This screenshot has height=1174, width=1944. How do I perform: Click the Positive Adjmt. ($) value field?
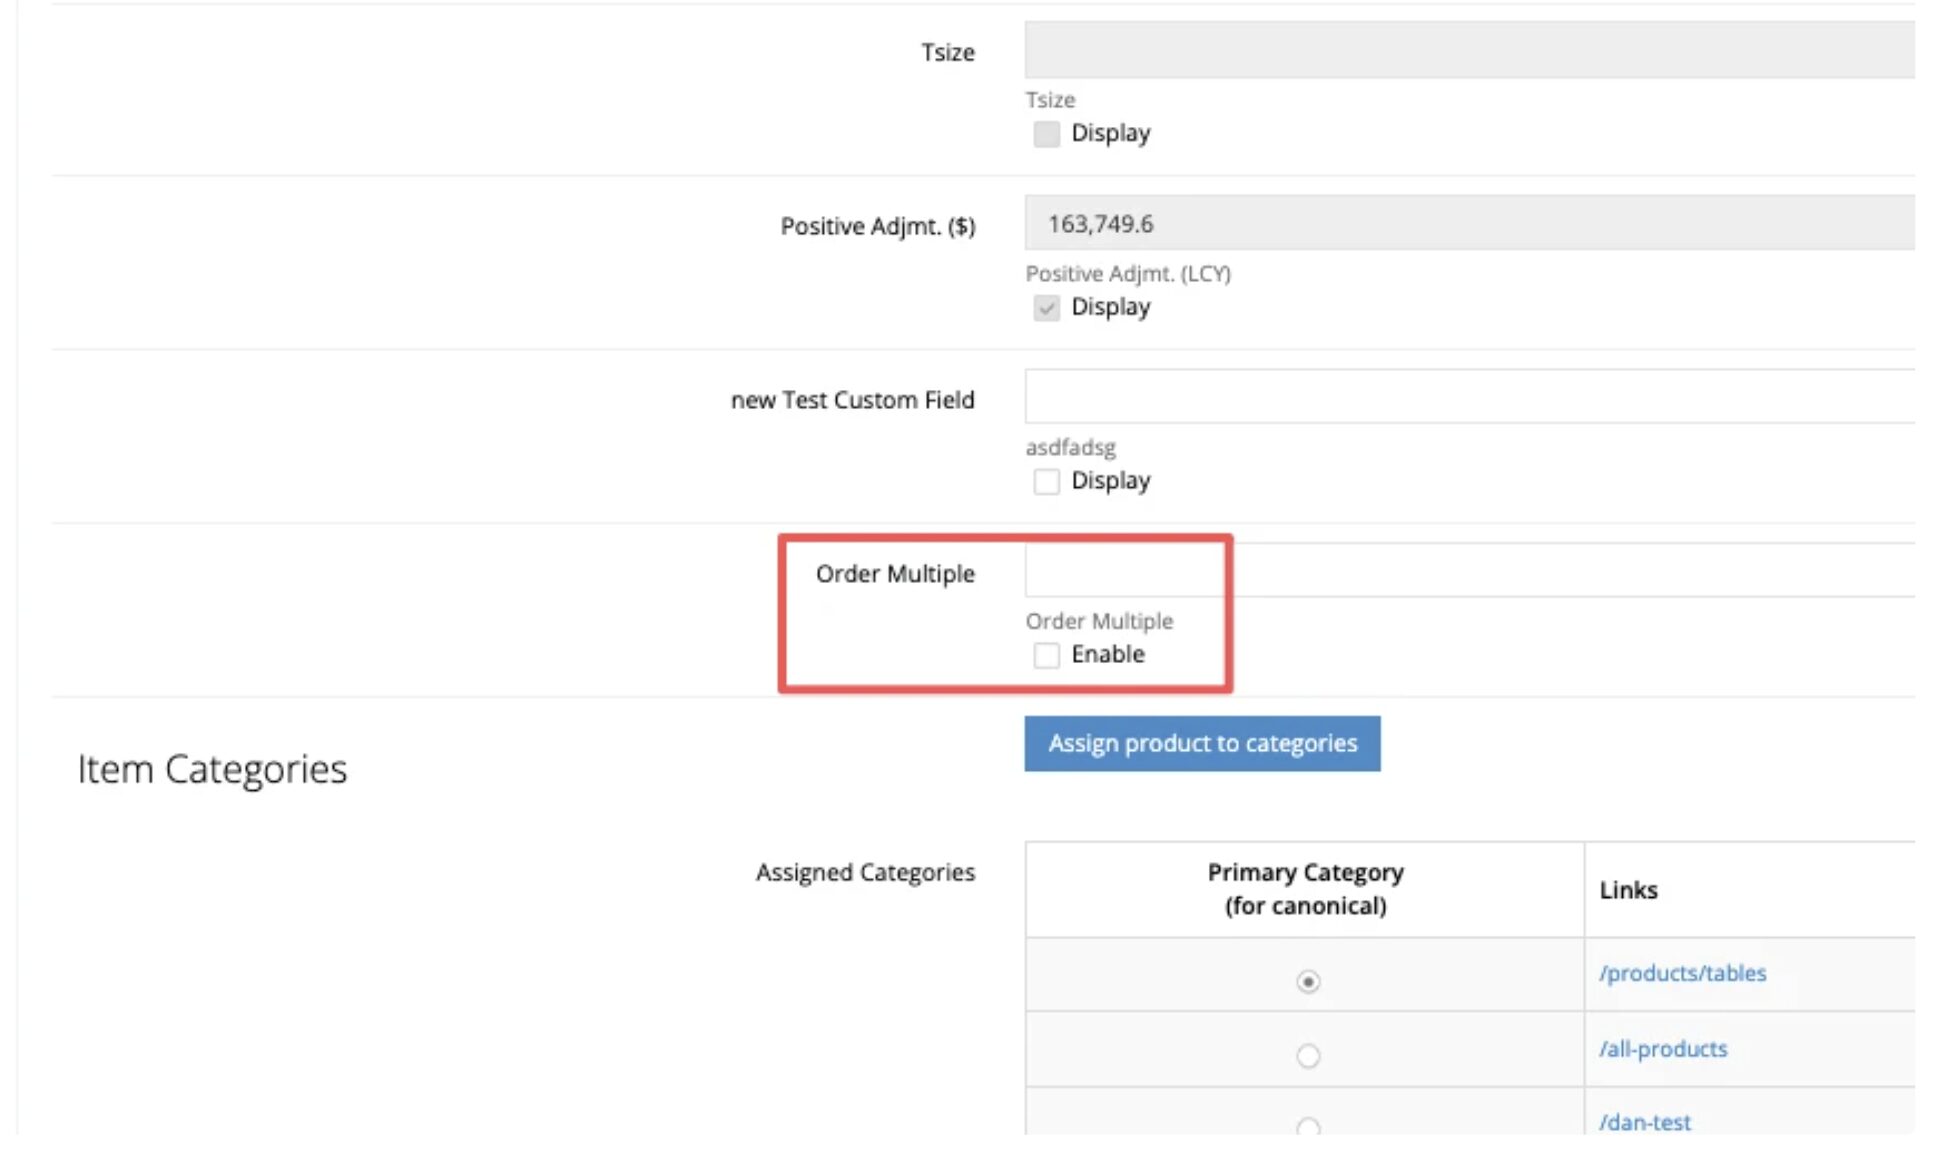(1468, 223)
